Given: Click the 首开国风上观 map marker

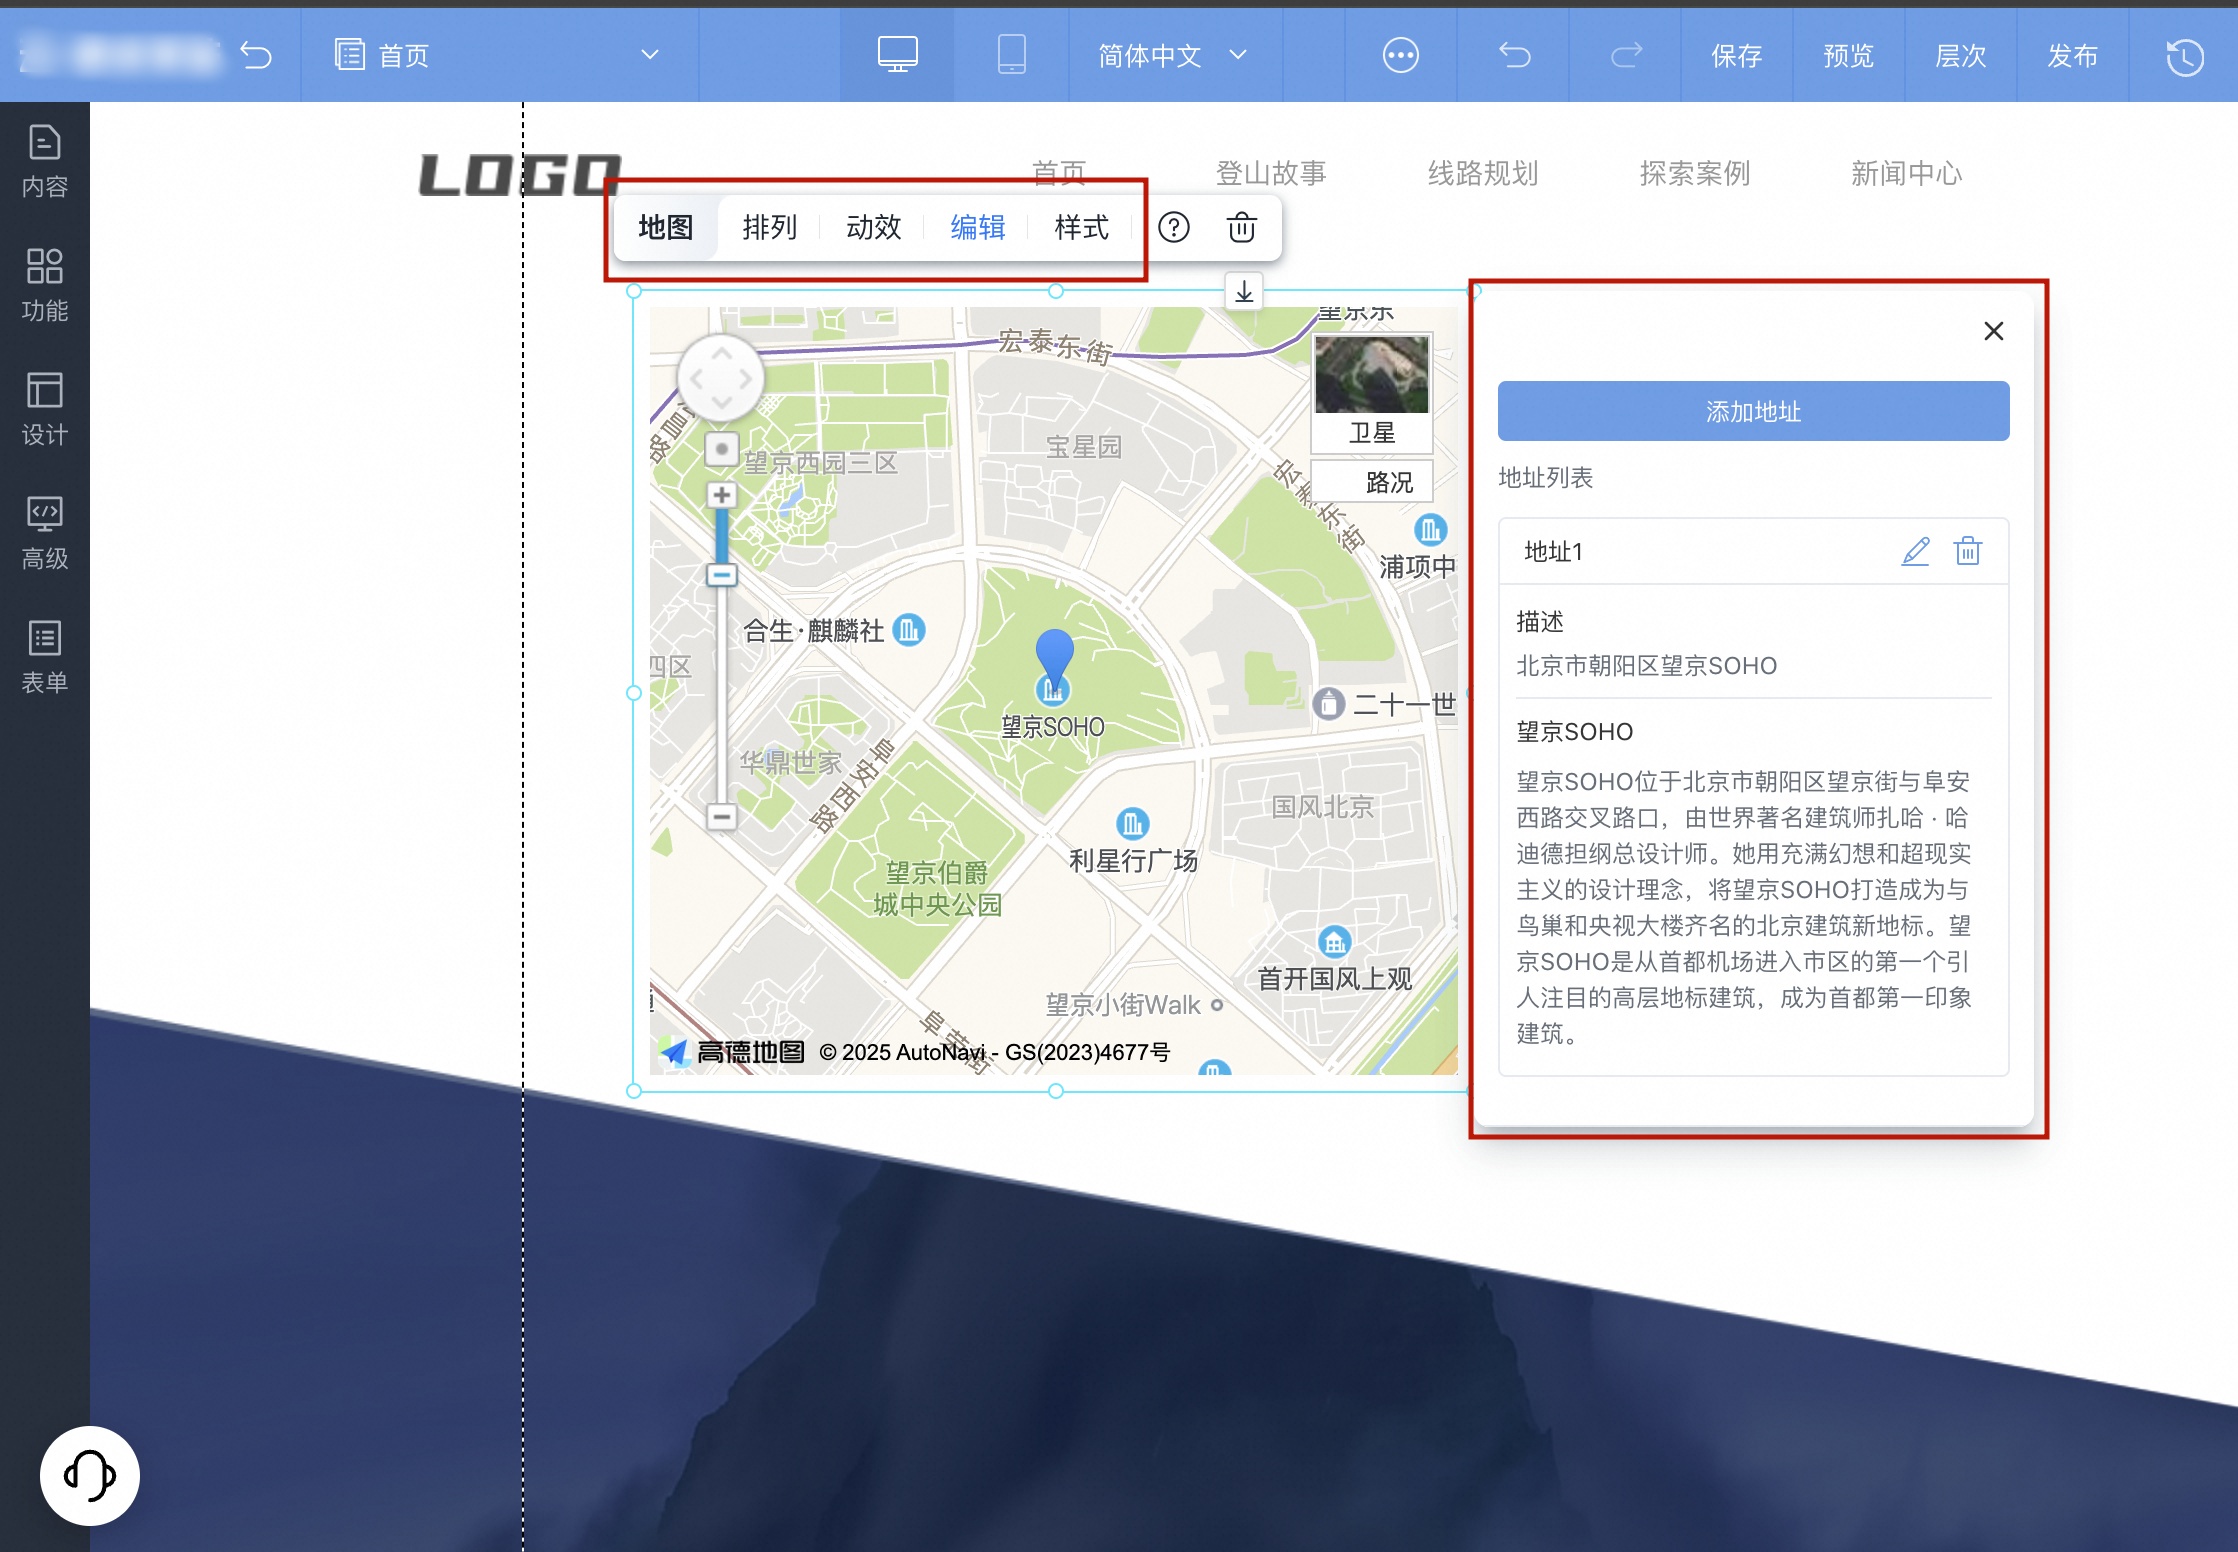Looking at the screenshot, I should (x=1335, y=942).
